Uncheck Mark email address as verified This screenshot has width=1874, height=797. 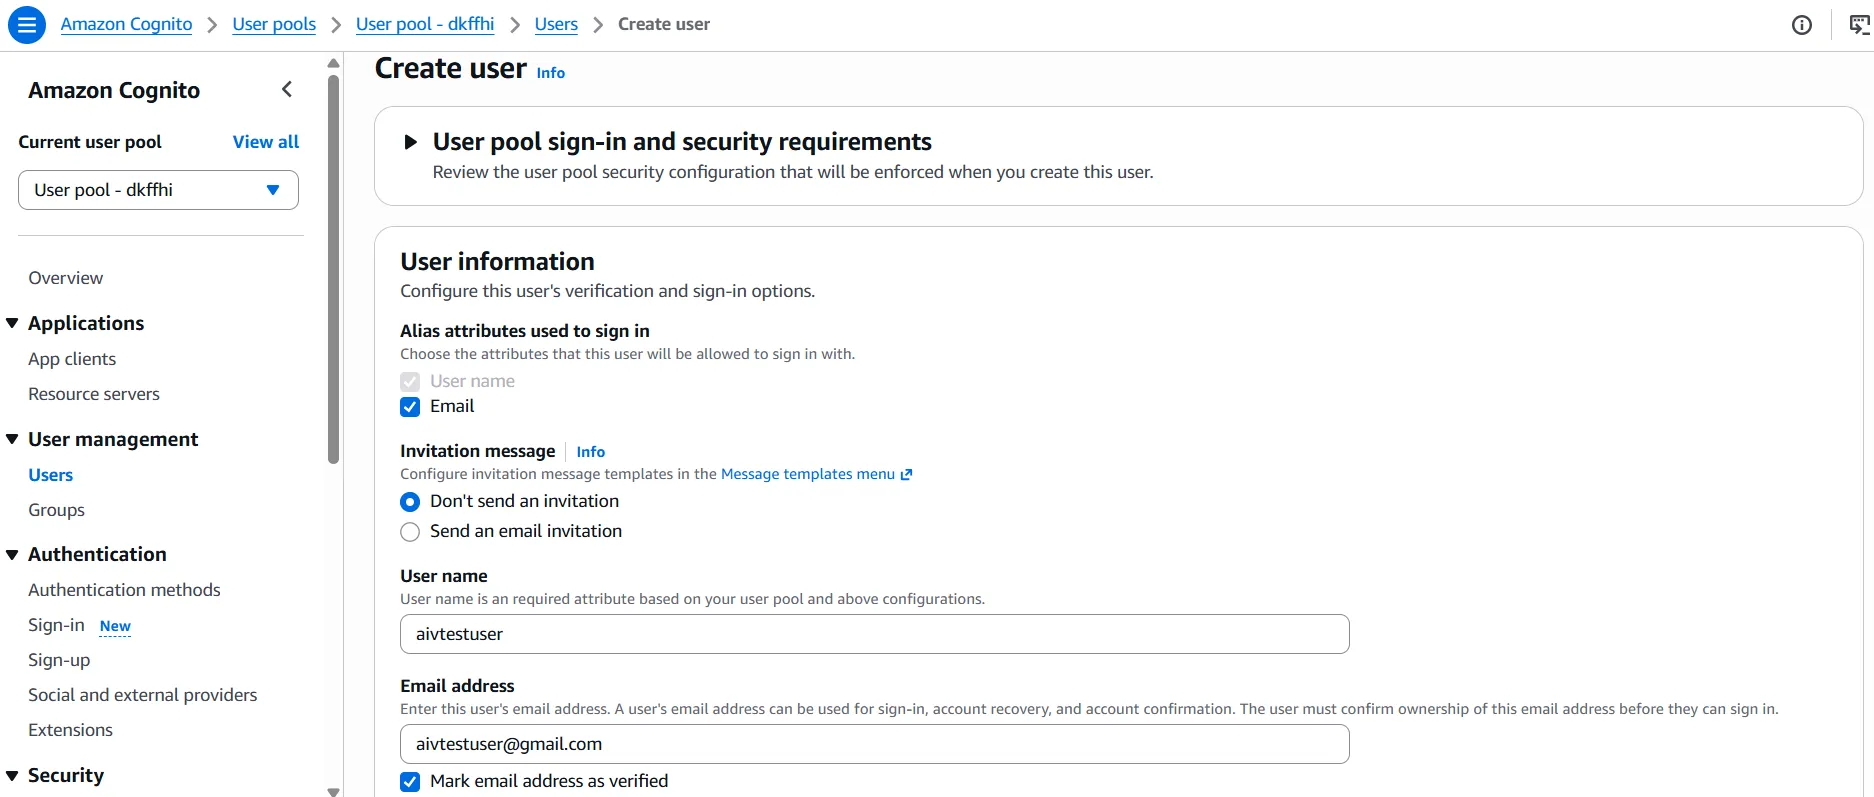410,782
